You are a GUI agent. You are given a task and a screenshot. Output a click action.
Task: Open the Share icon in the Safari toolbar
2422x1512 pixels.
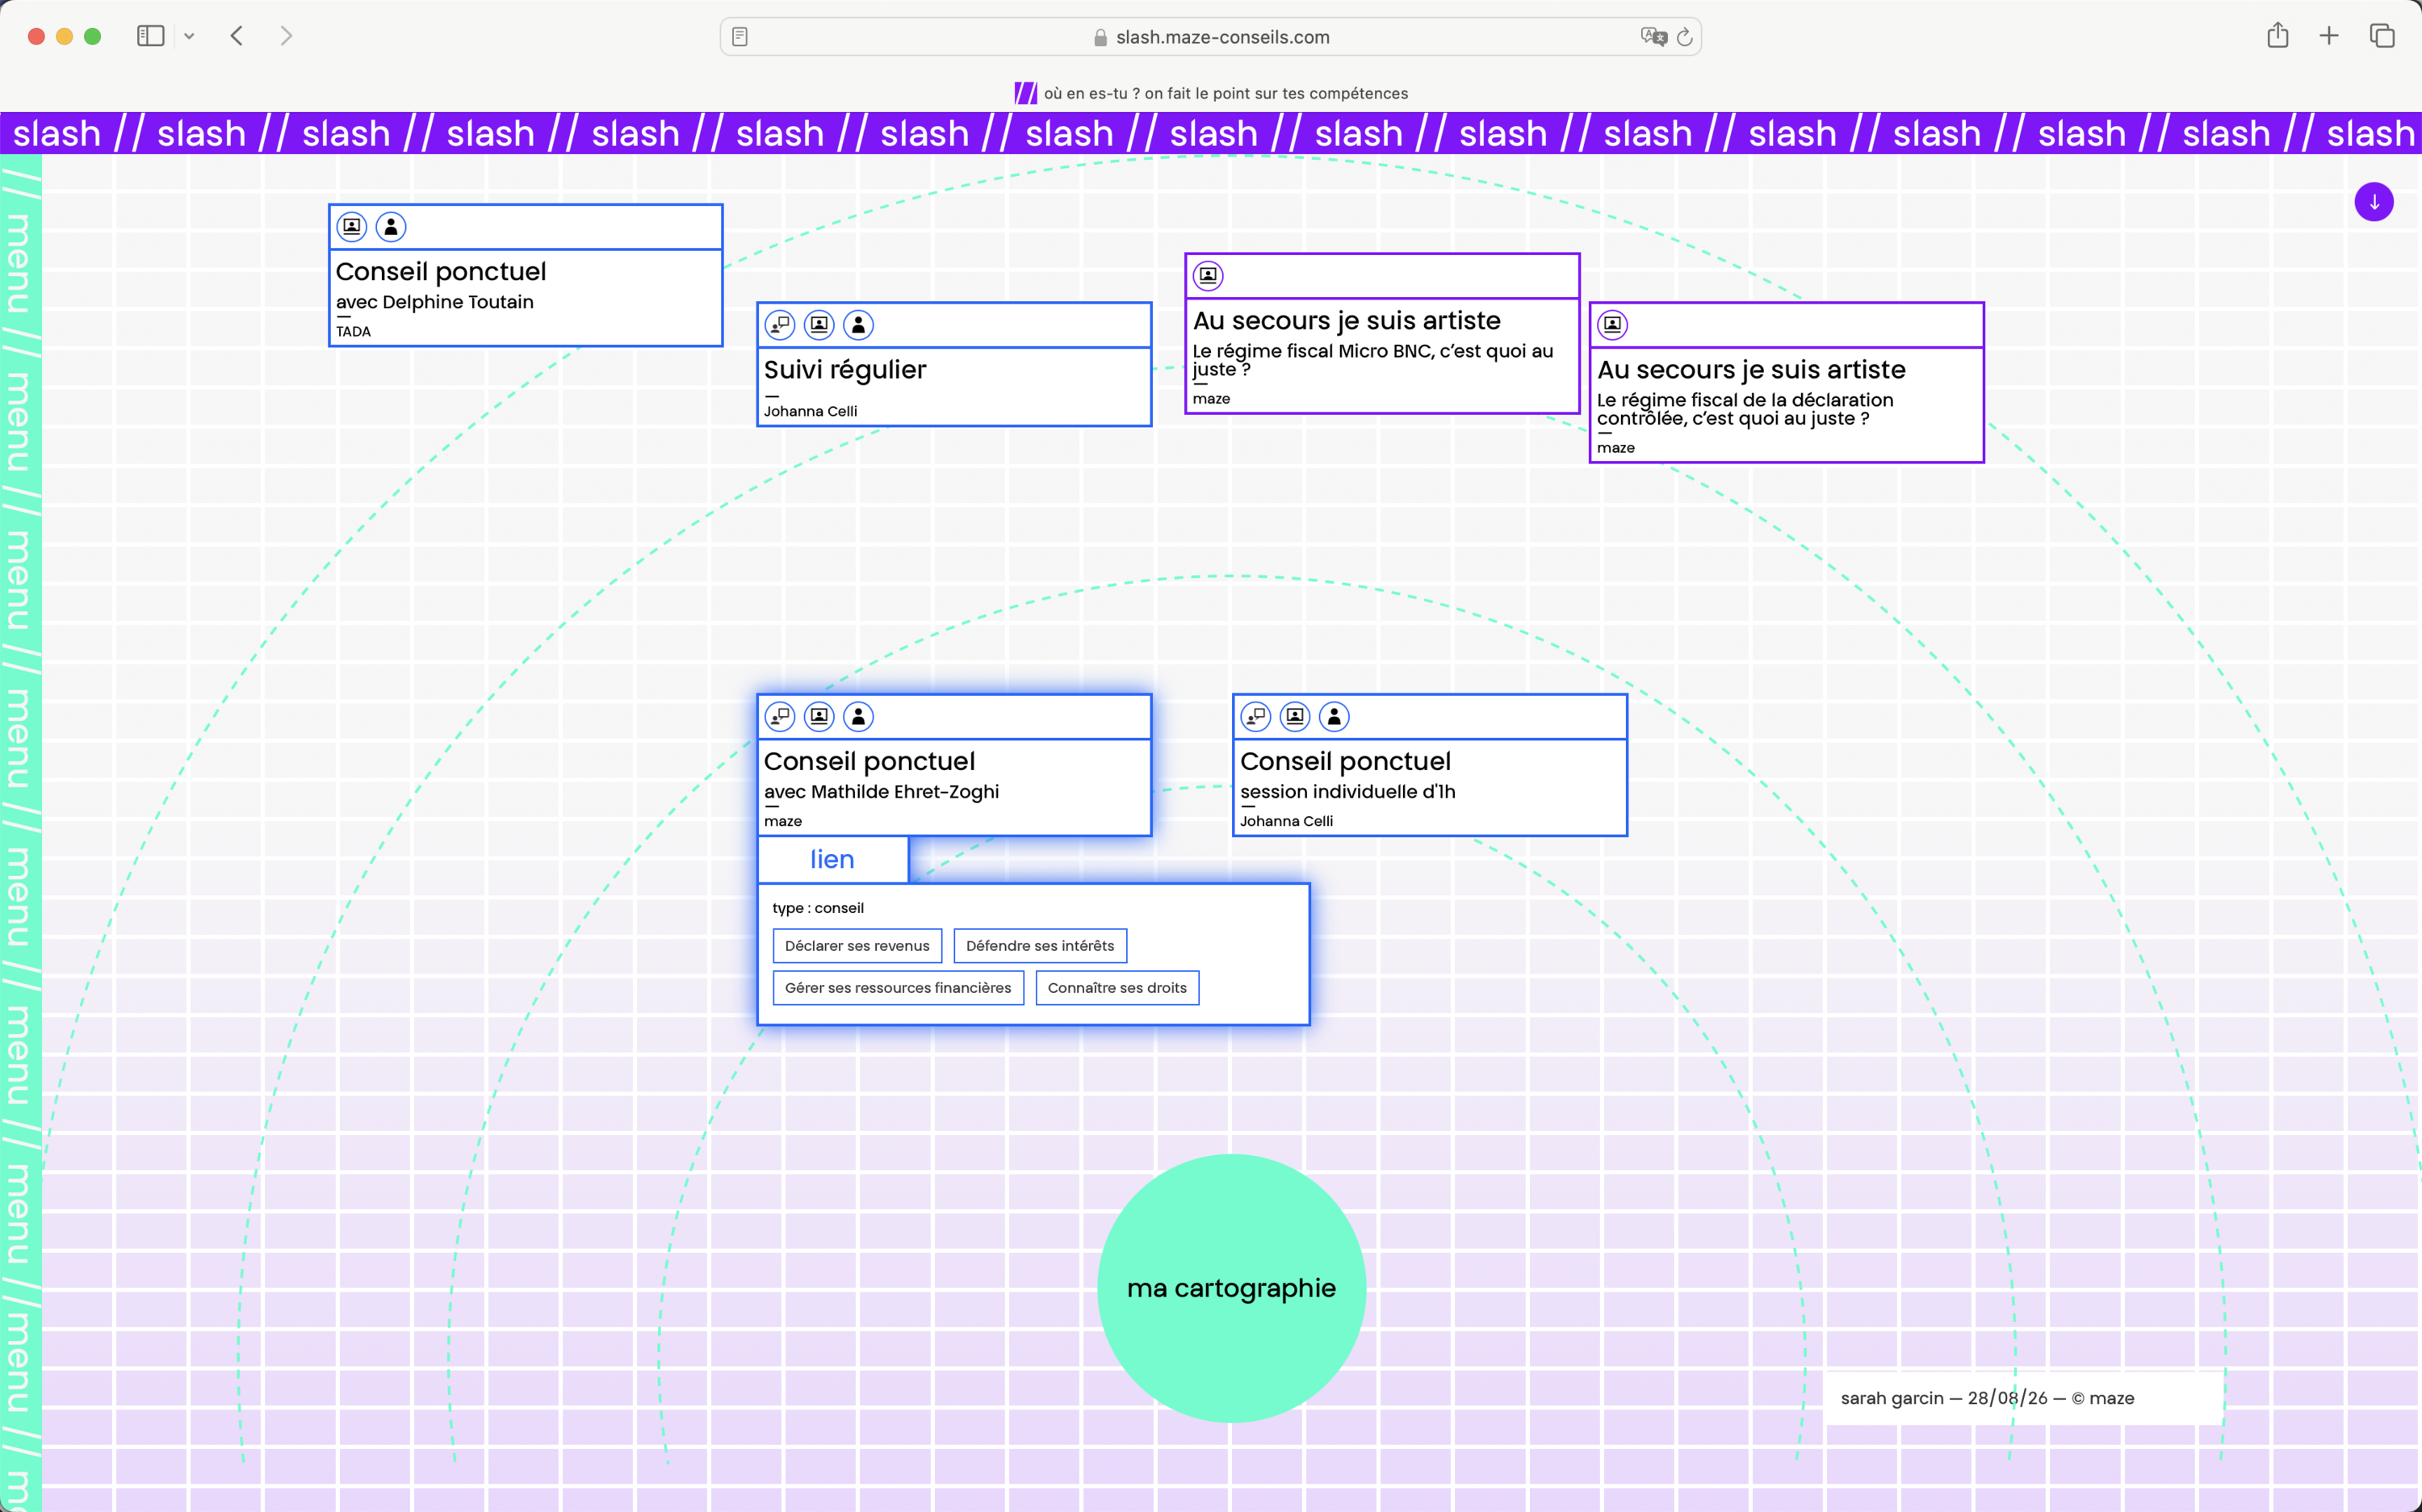pyautogui.click(x=2278, y=36)
